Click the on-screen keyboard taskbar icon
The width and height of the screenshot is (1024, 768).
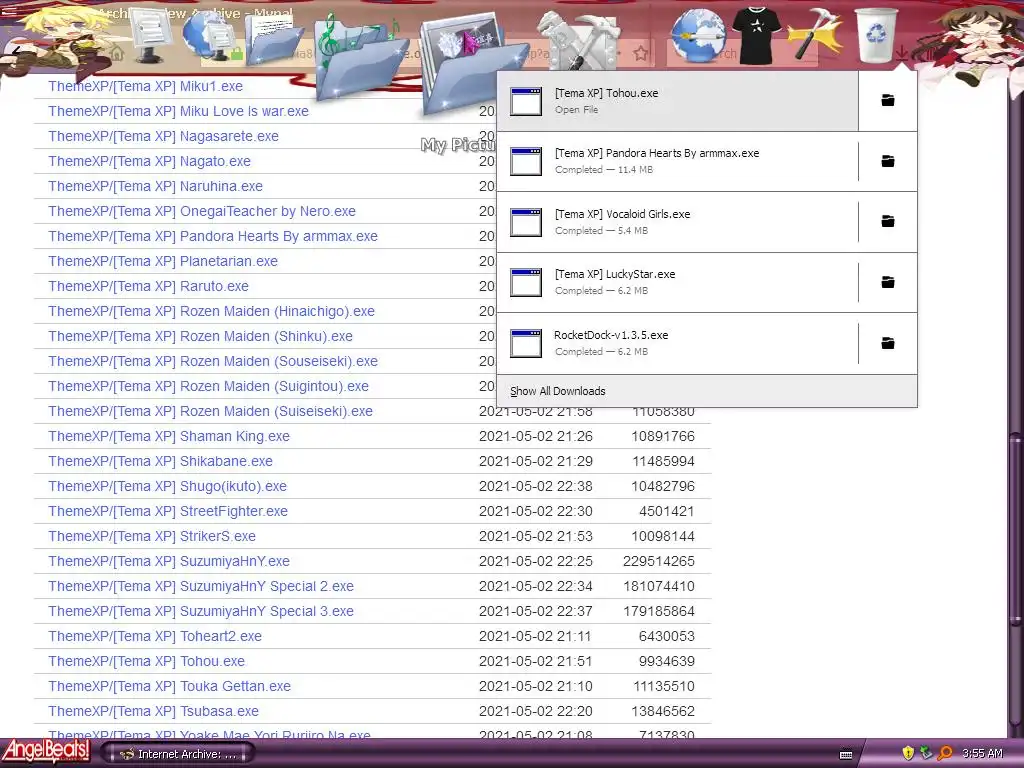pos(846,754)
